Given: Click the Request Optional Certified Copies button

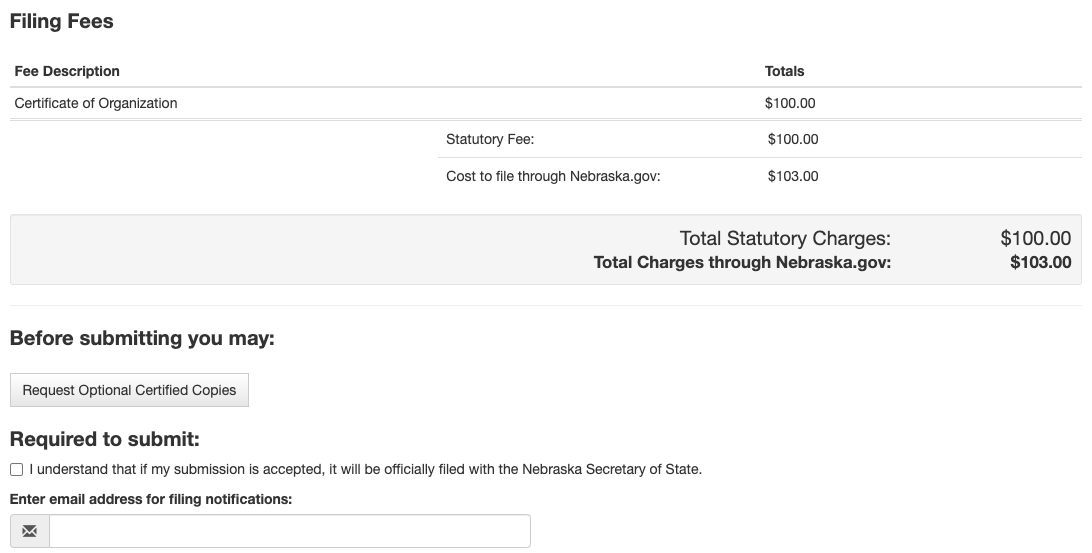Looking at the screenshot, I should (x=129, y=390).
